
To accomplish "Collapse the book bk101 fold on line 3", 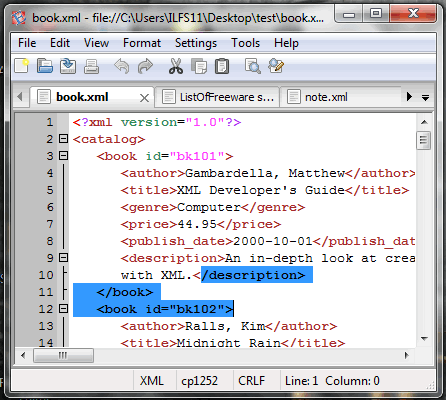I will pos(63,156).
